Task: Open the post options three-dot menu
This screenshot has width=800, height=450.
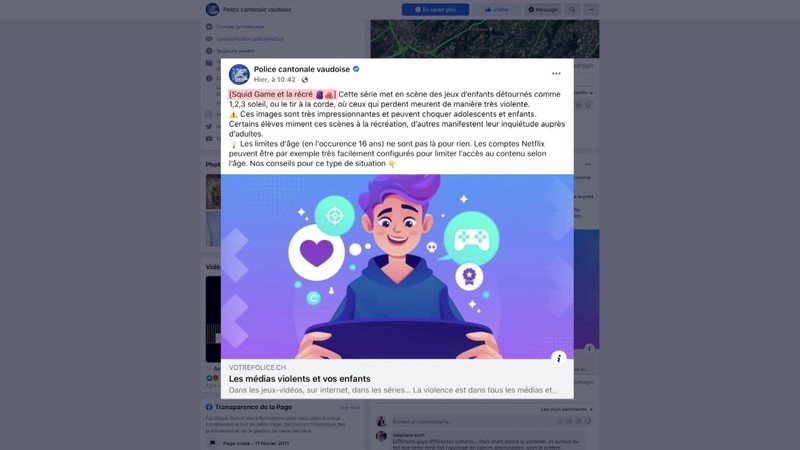Action: 556,73
